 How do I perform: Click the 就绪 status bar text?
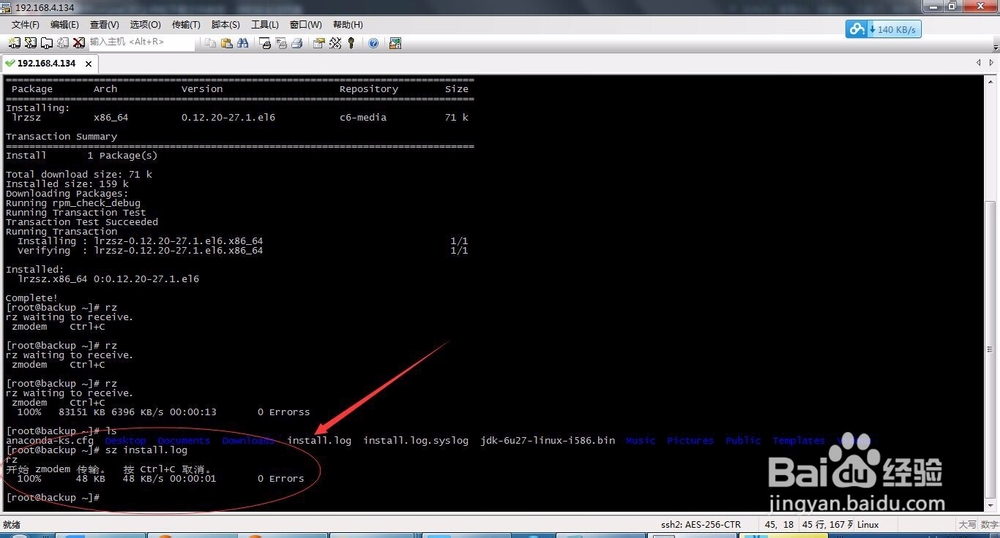pyautogui.click(x=11, y=525)
